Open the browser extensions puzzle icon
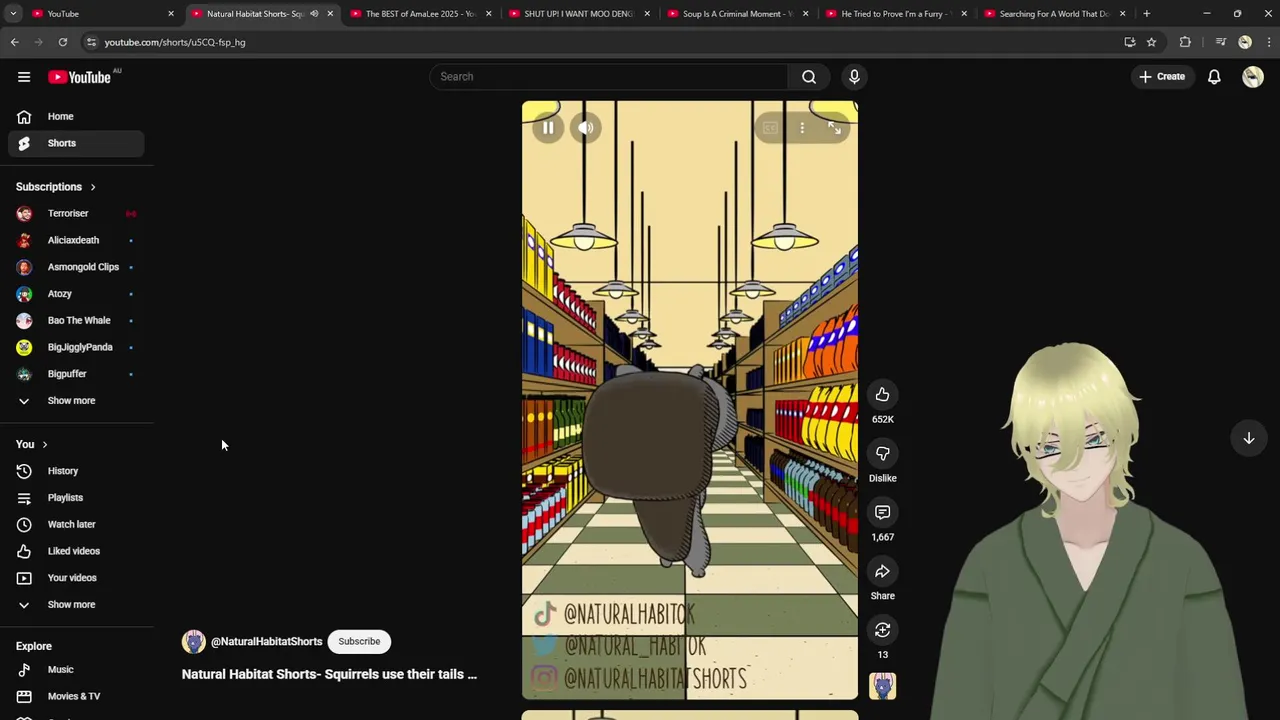The image size is (1280, 720). point(1185,42)
